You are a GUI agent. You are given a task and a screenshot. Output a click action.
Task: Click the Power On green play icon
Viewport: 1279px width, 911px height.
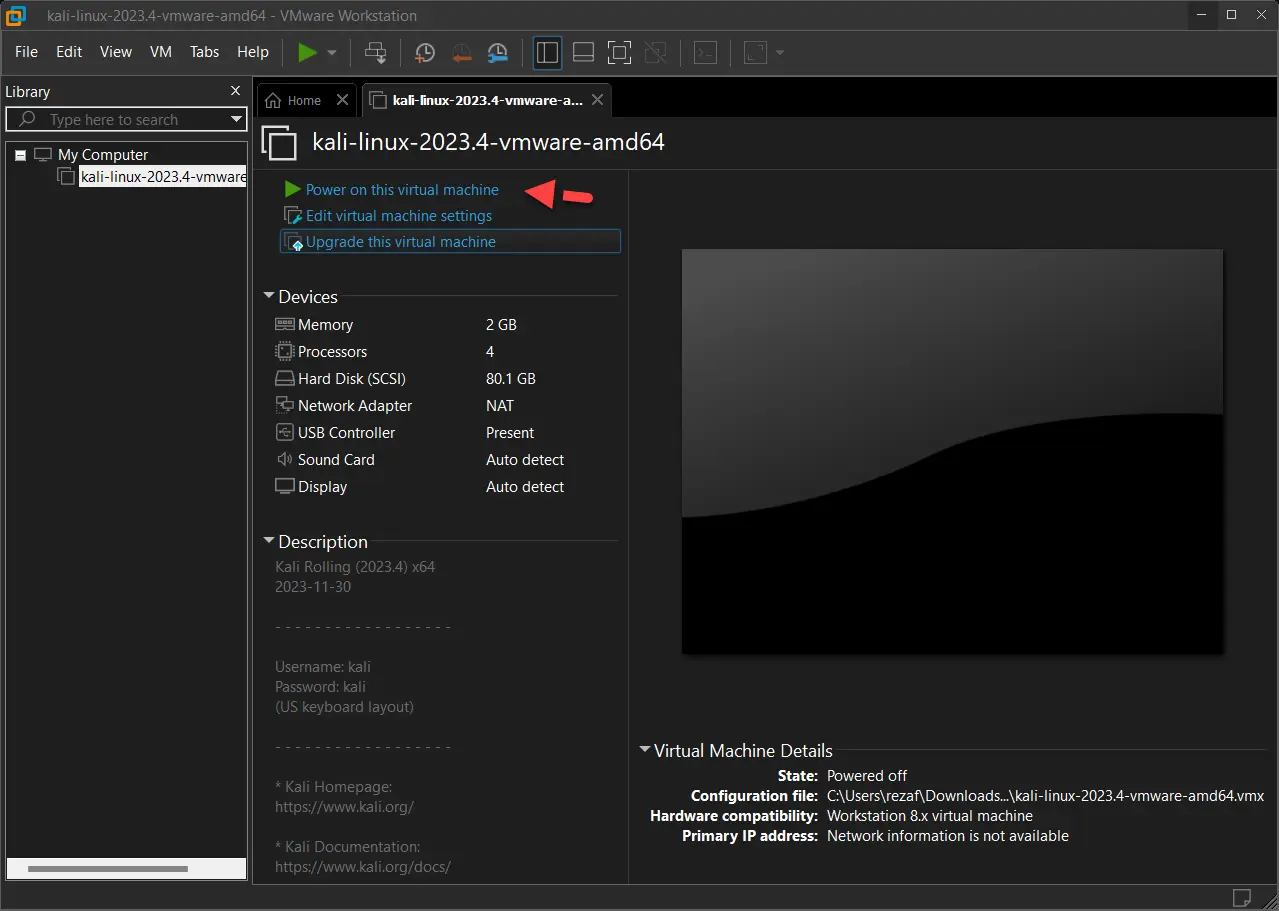coord(307,52)
